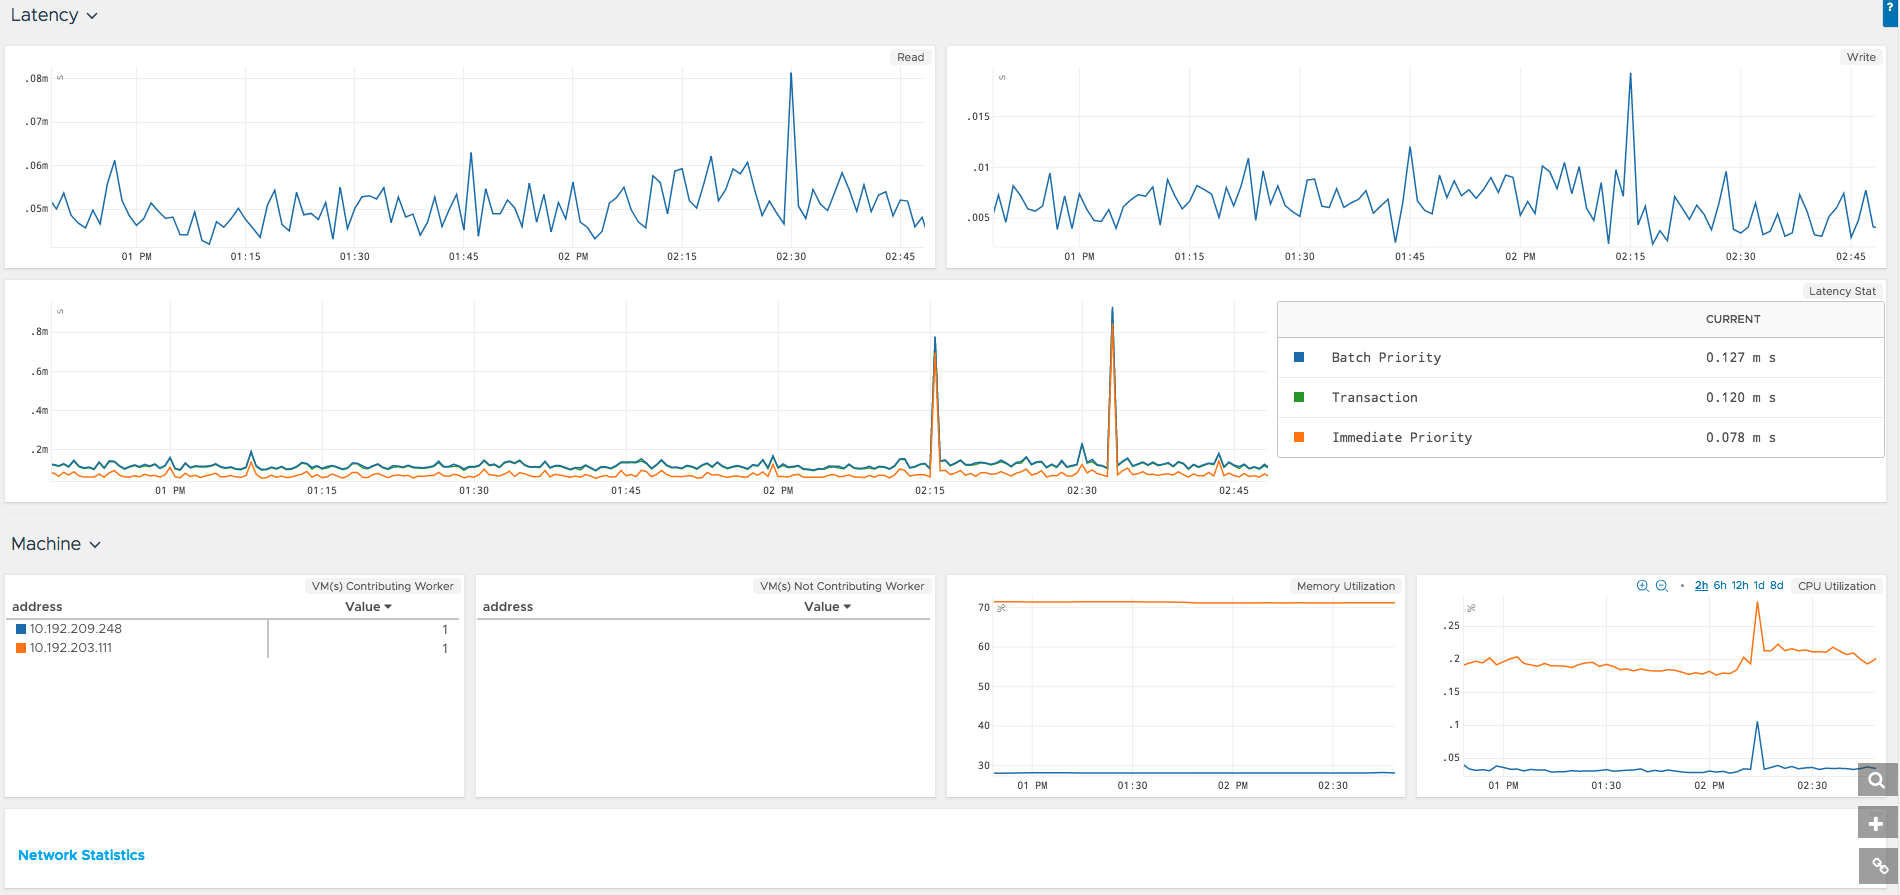Select the 1d time range
The image size is (1900, 895).
coord(1759,586)
